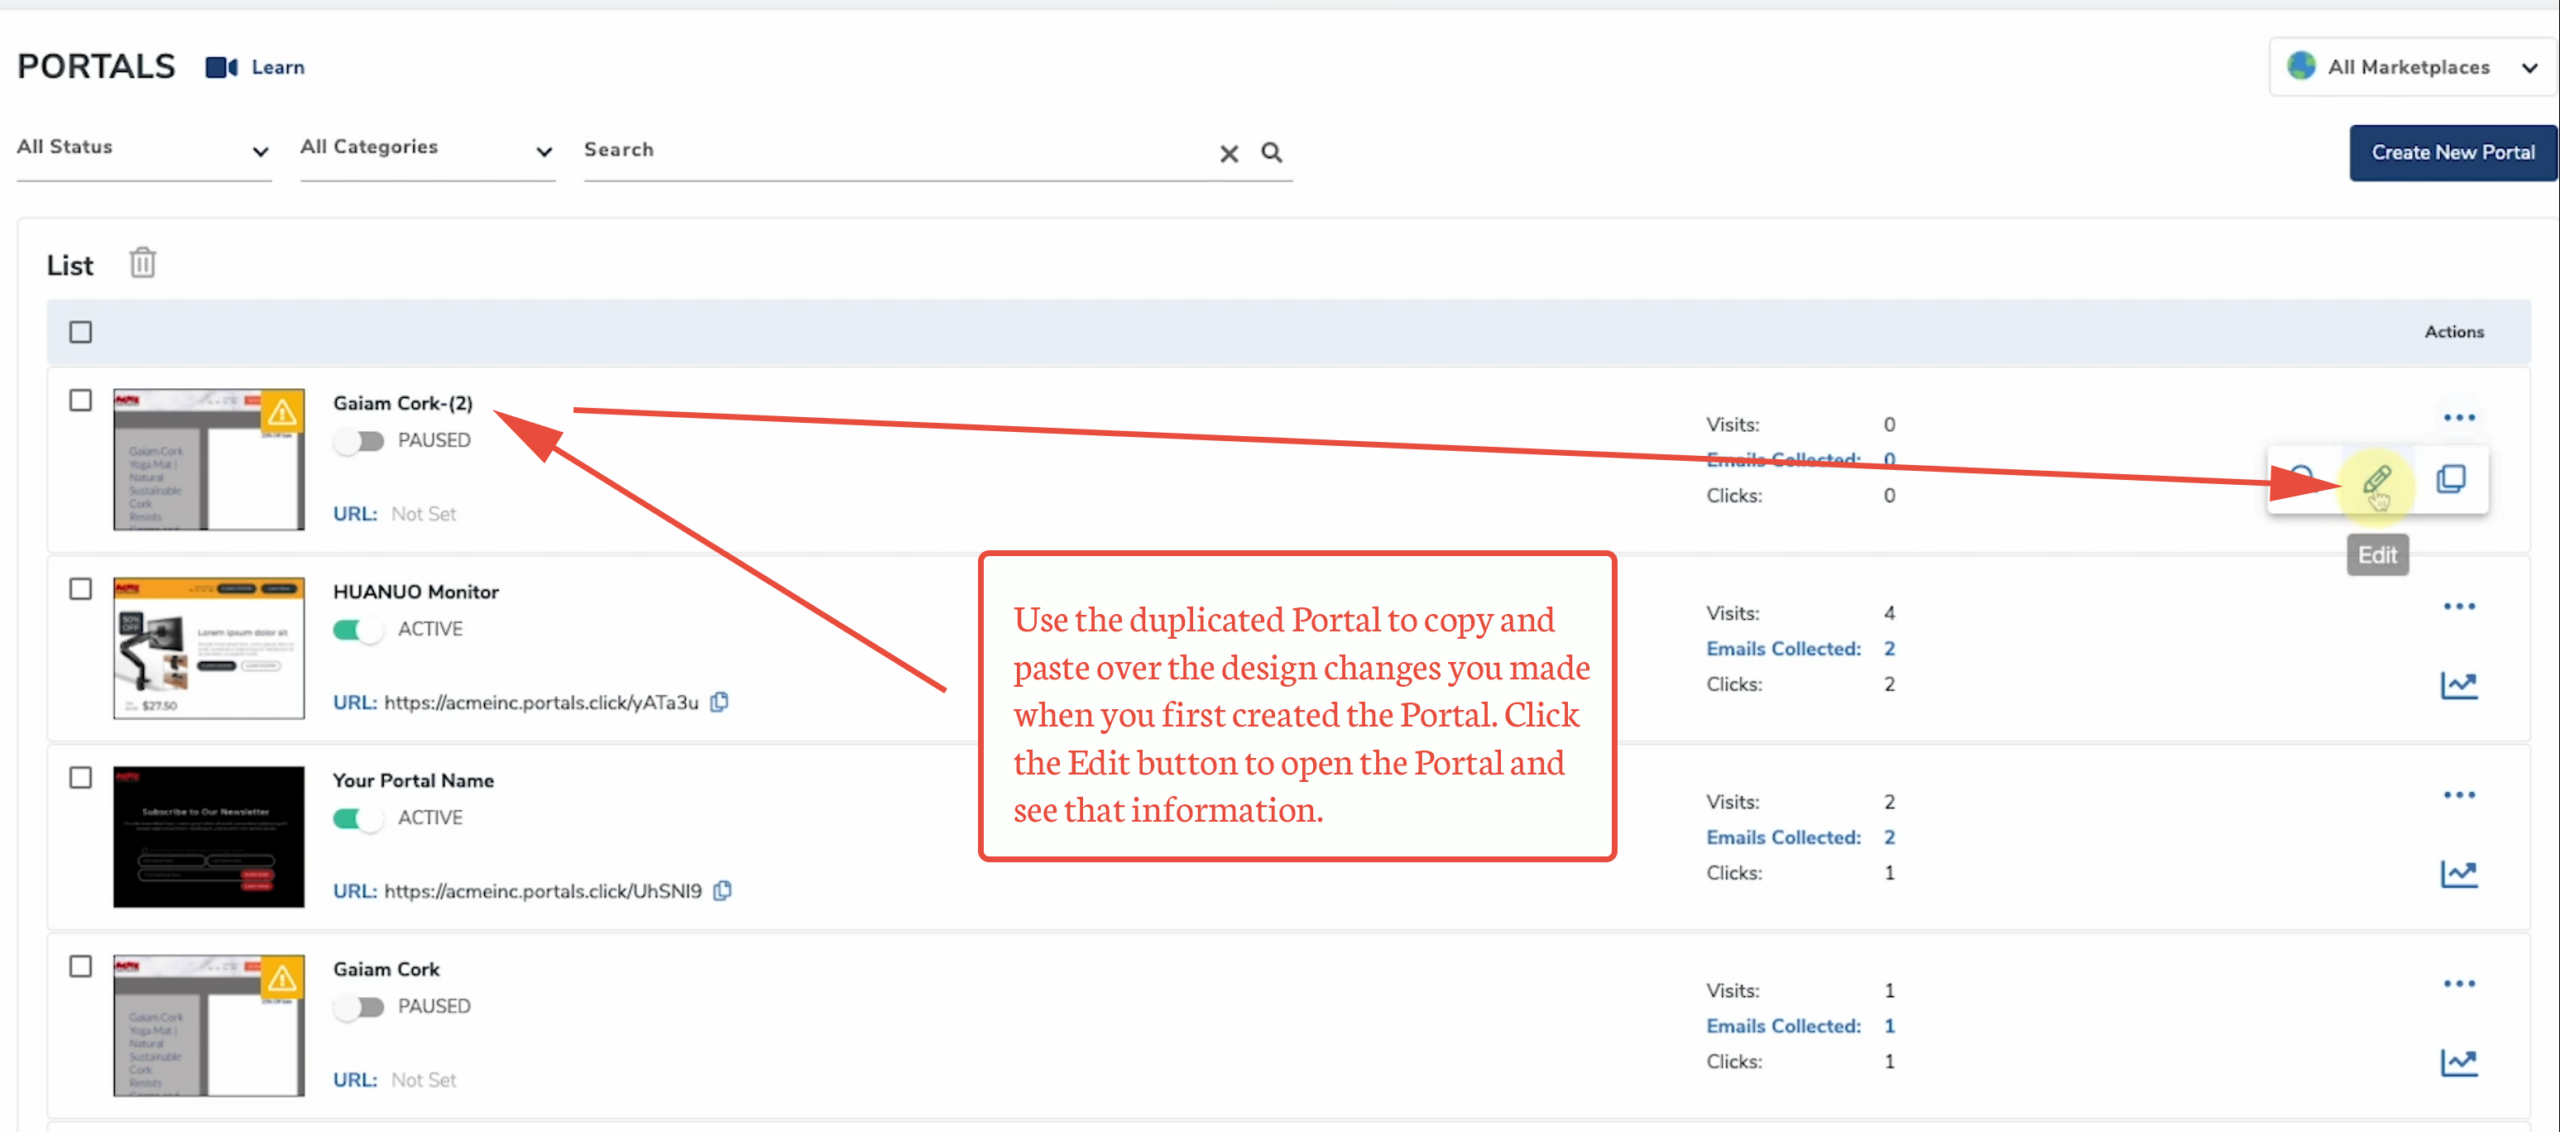Screen dimensions: 2560x1132
Task: Toggle the Gaiam Cork-(2) paused switch
Action: tap(360, 441)
